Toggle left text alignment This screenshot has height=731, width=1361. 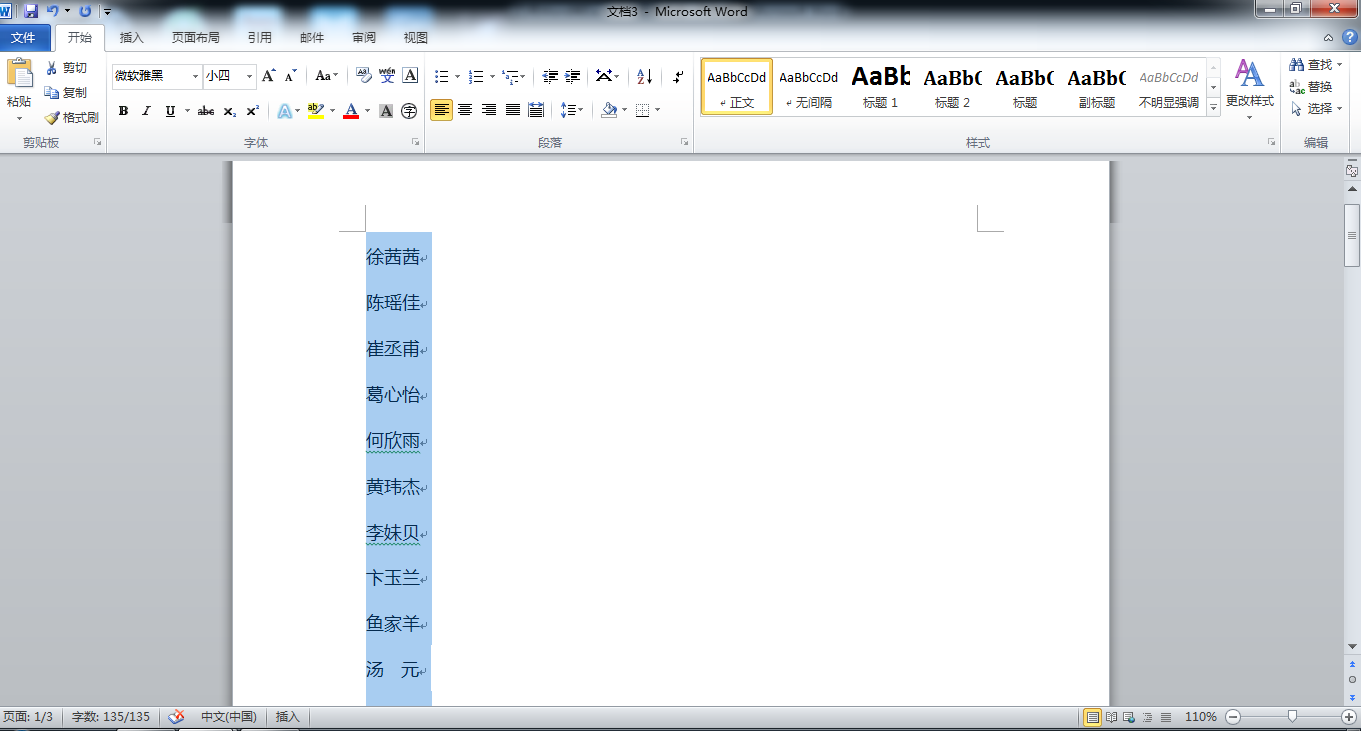pyautogui.click(x=441, y=110)
